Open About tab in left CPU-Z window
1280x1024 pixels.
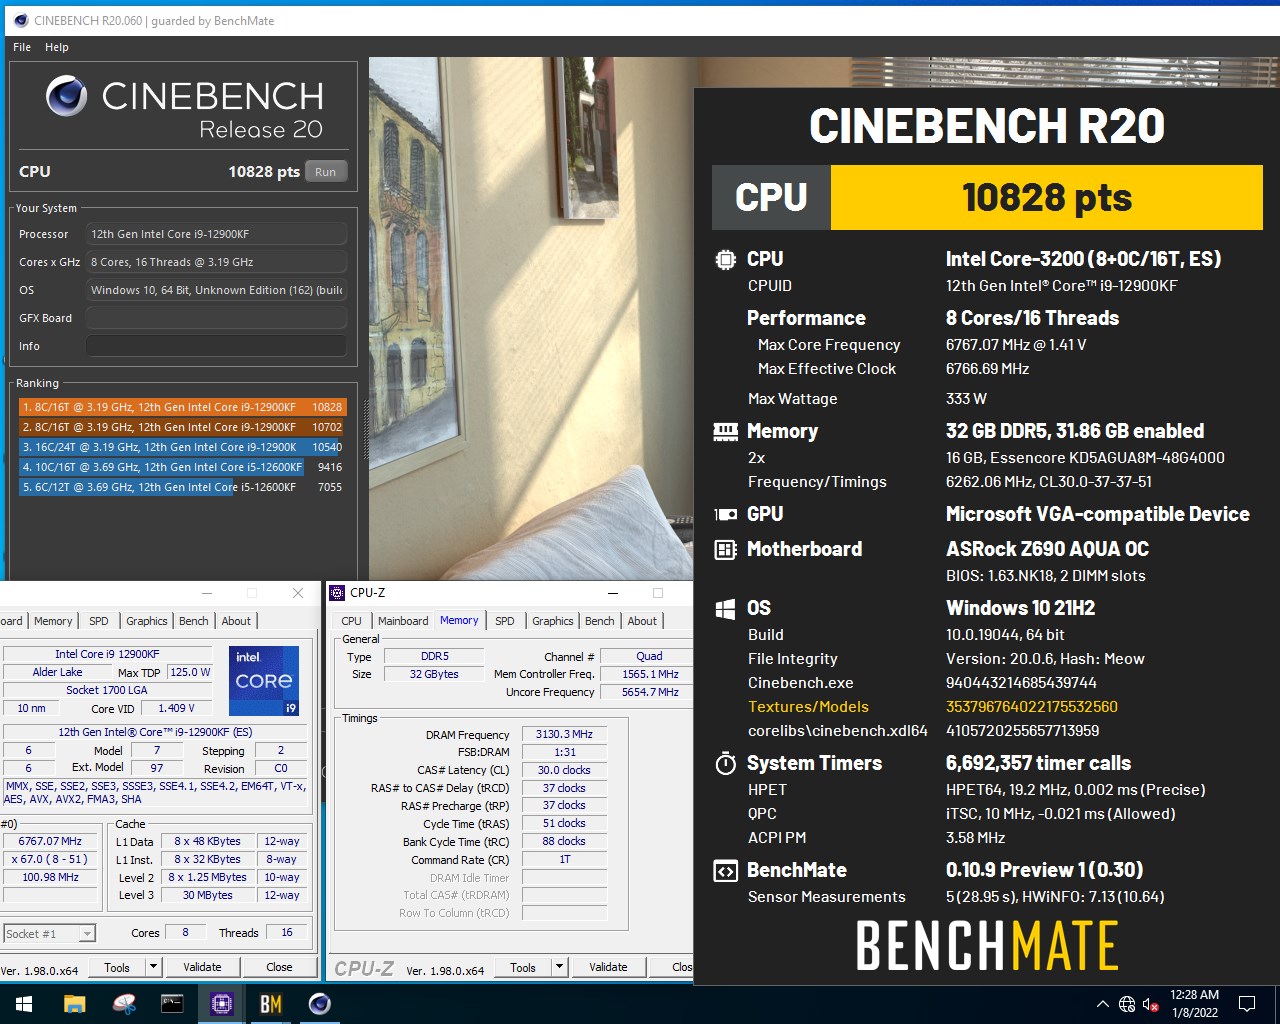pyautogui.click(x=236, y=621)
